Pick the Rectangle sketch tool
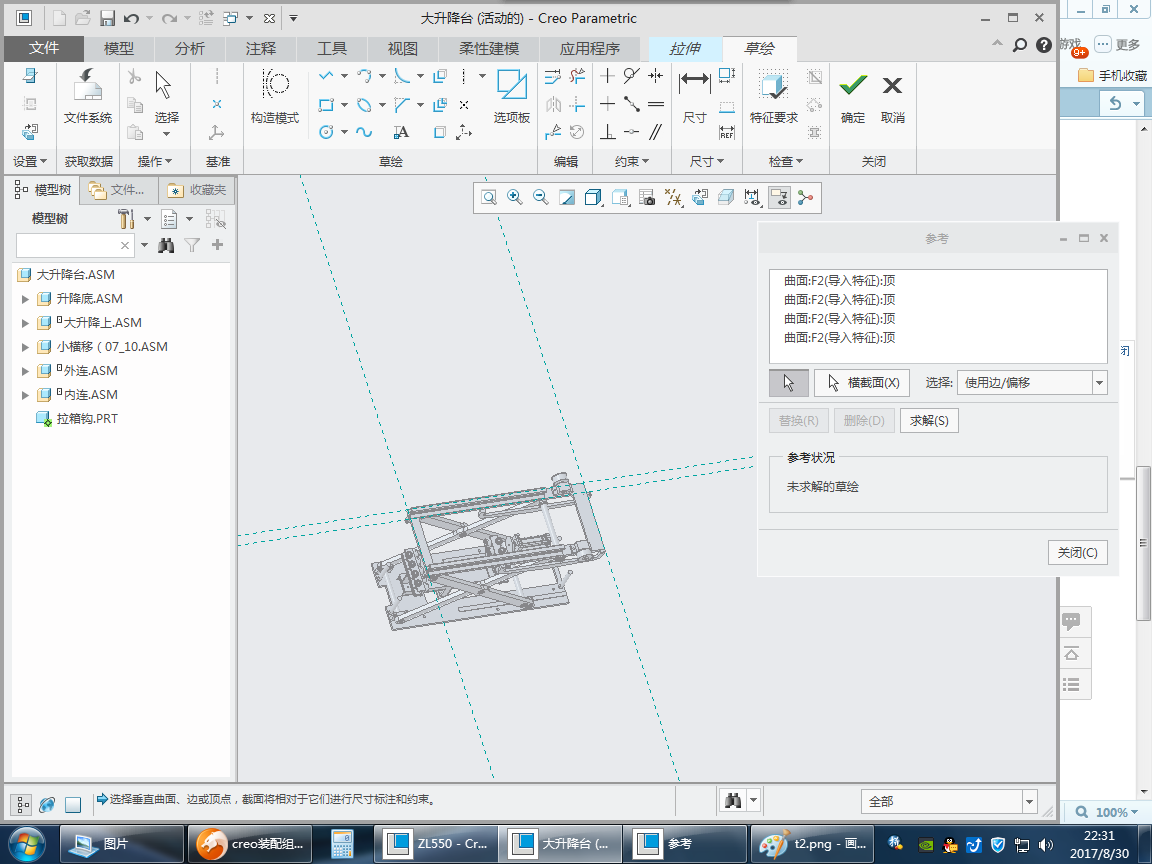Screen dimensions: 1152x864 click(x=326, y=105)
